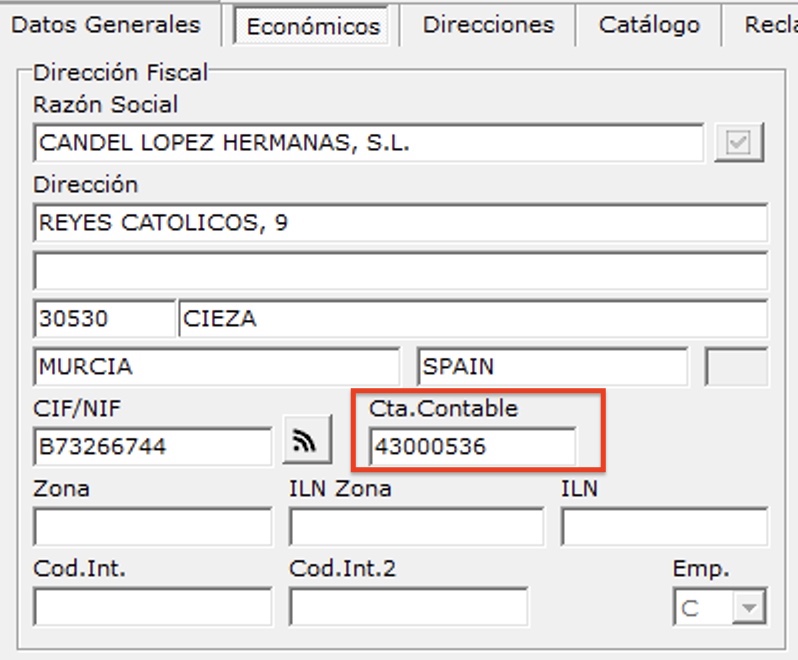Select the city field containing CIEZA
798x660 pixels.
coord(472,319)
